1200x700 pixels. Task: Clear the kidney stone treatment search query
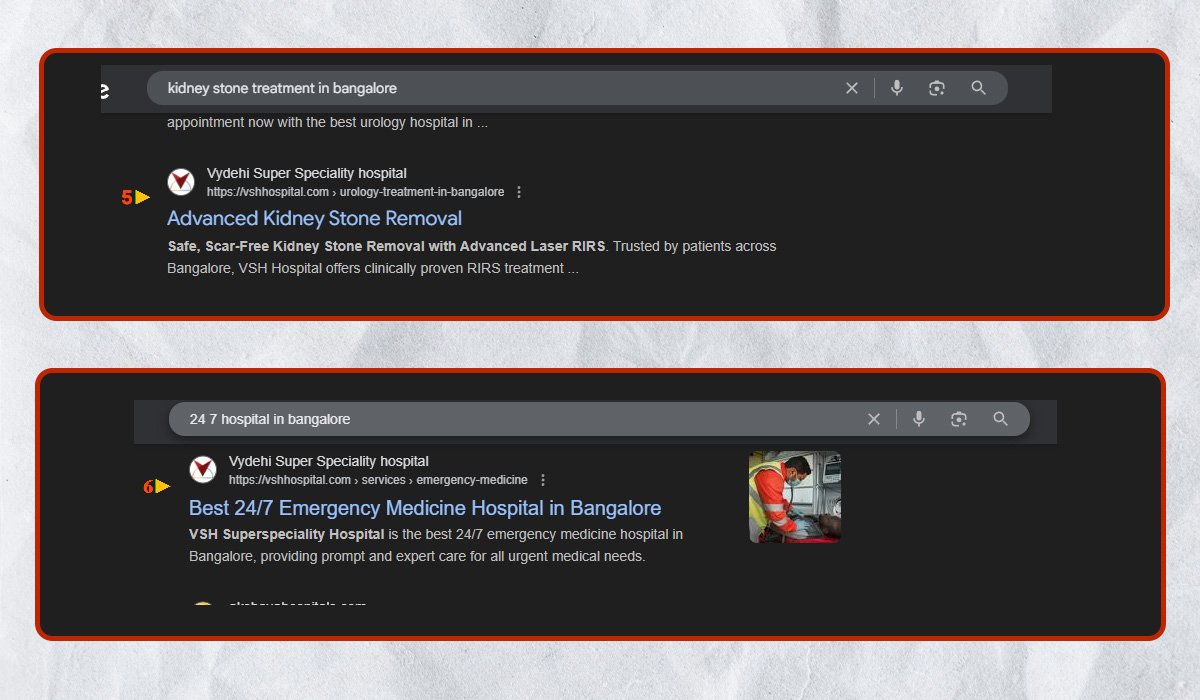[852, 88]
